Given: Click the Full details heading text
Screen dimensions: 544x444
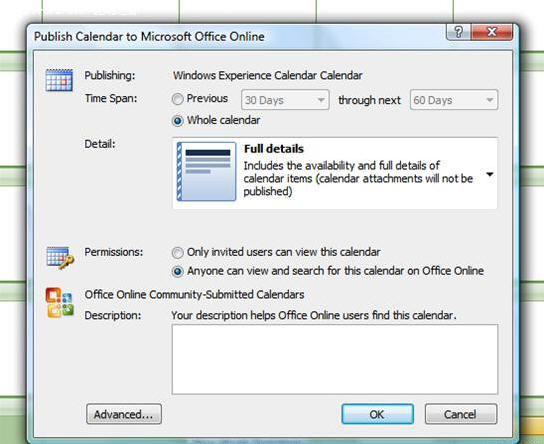Looking at the screenshot, I should pyautogui.click(x=274, y=149).
